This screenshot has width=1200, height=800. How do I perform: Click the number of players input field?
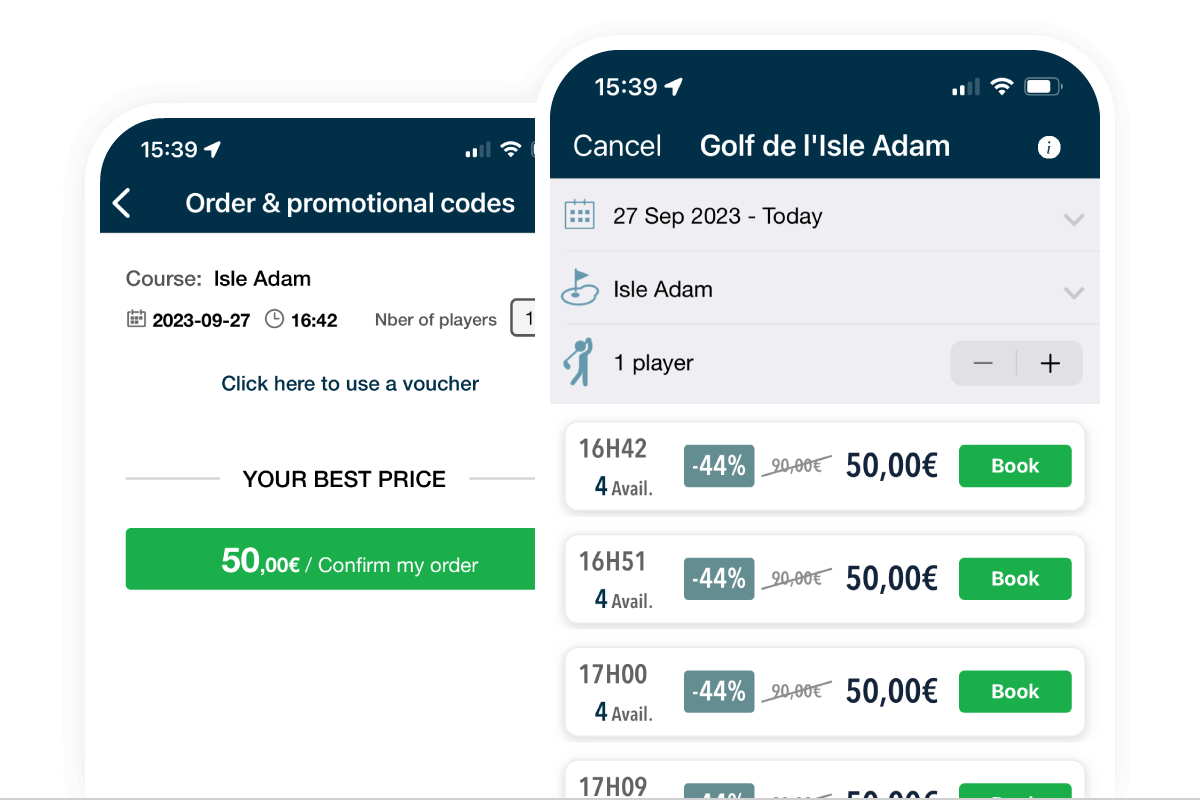click(x=527, y=318)
